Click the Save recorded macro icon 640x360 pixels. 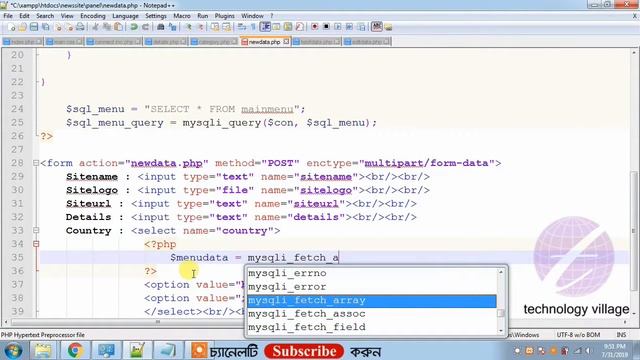click(x=361, y=27)
